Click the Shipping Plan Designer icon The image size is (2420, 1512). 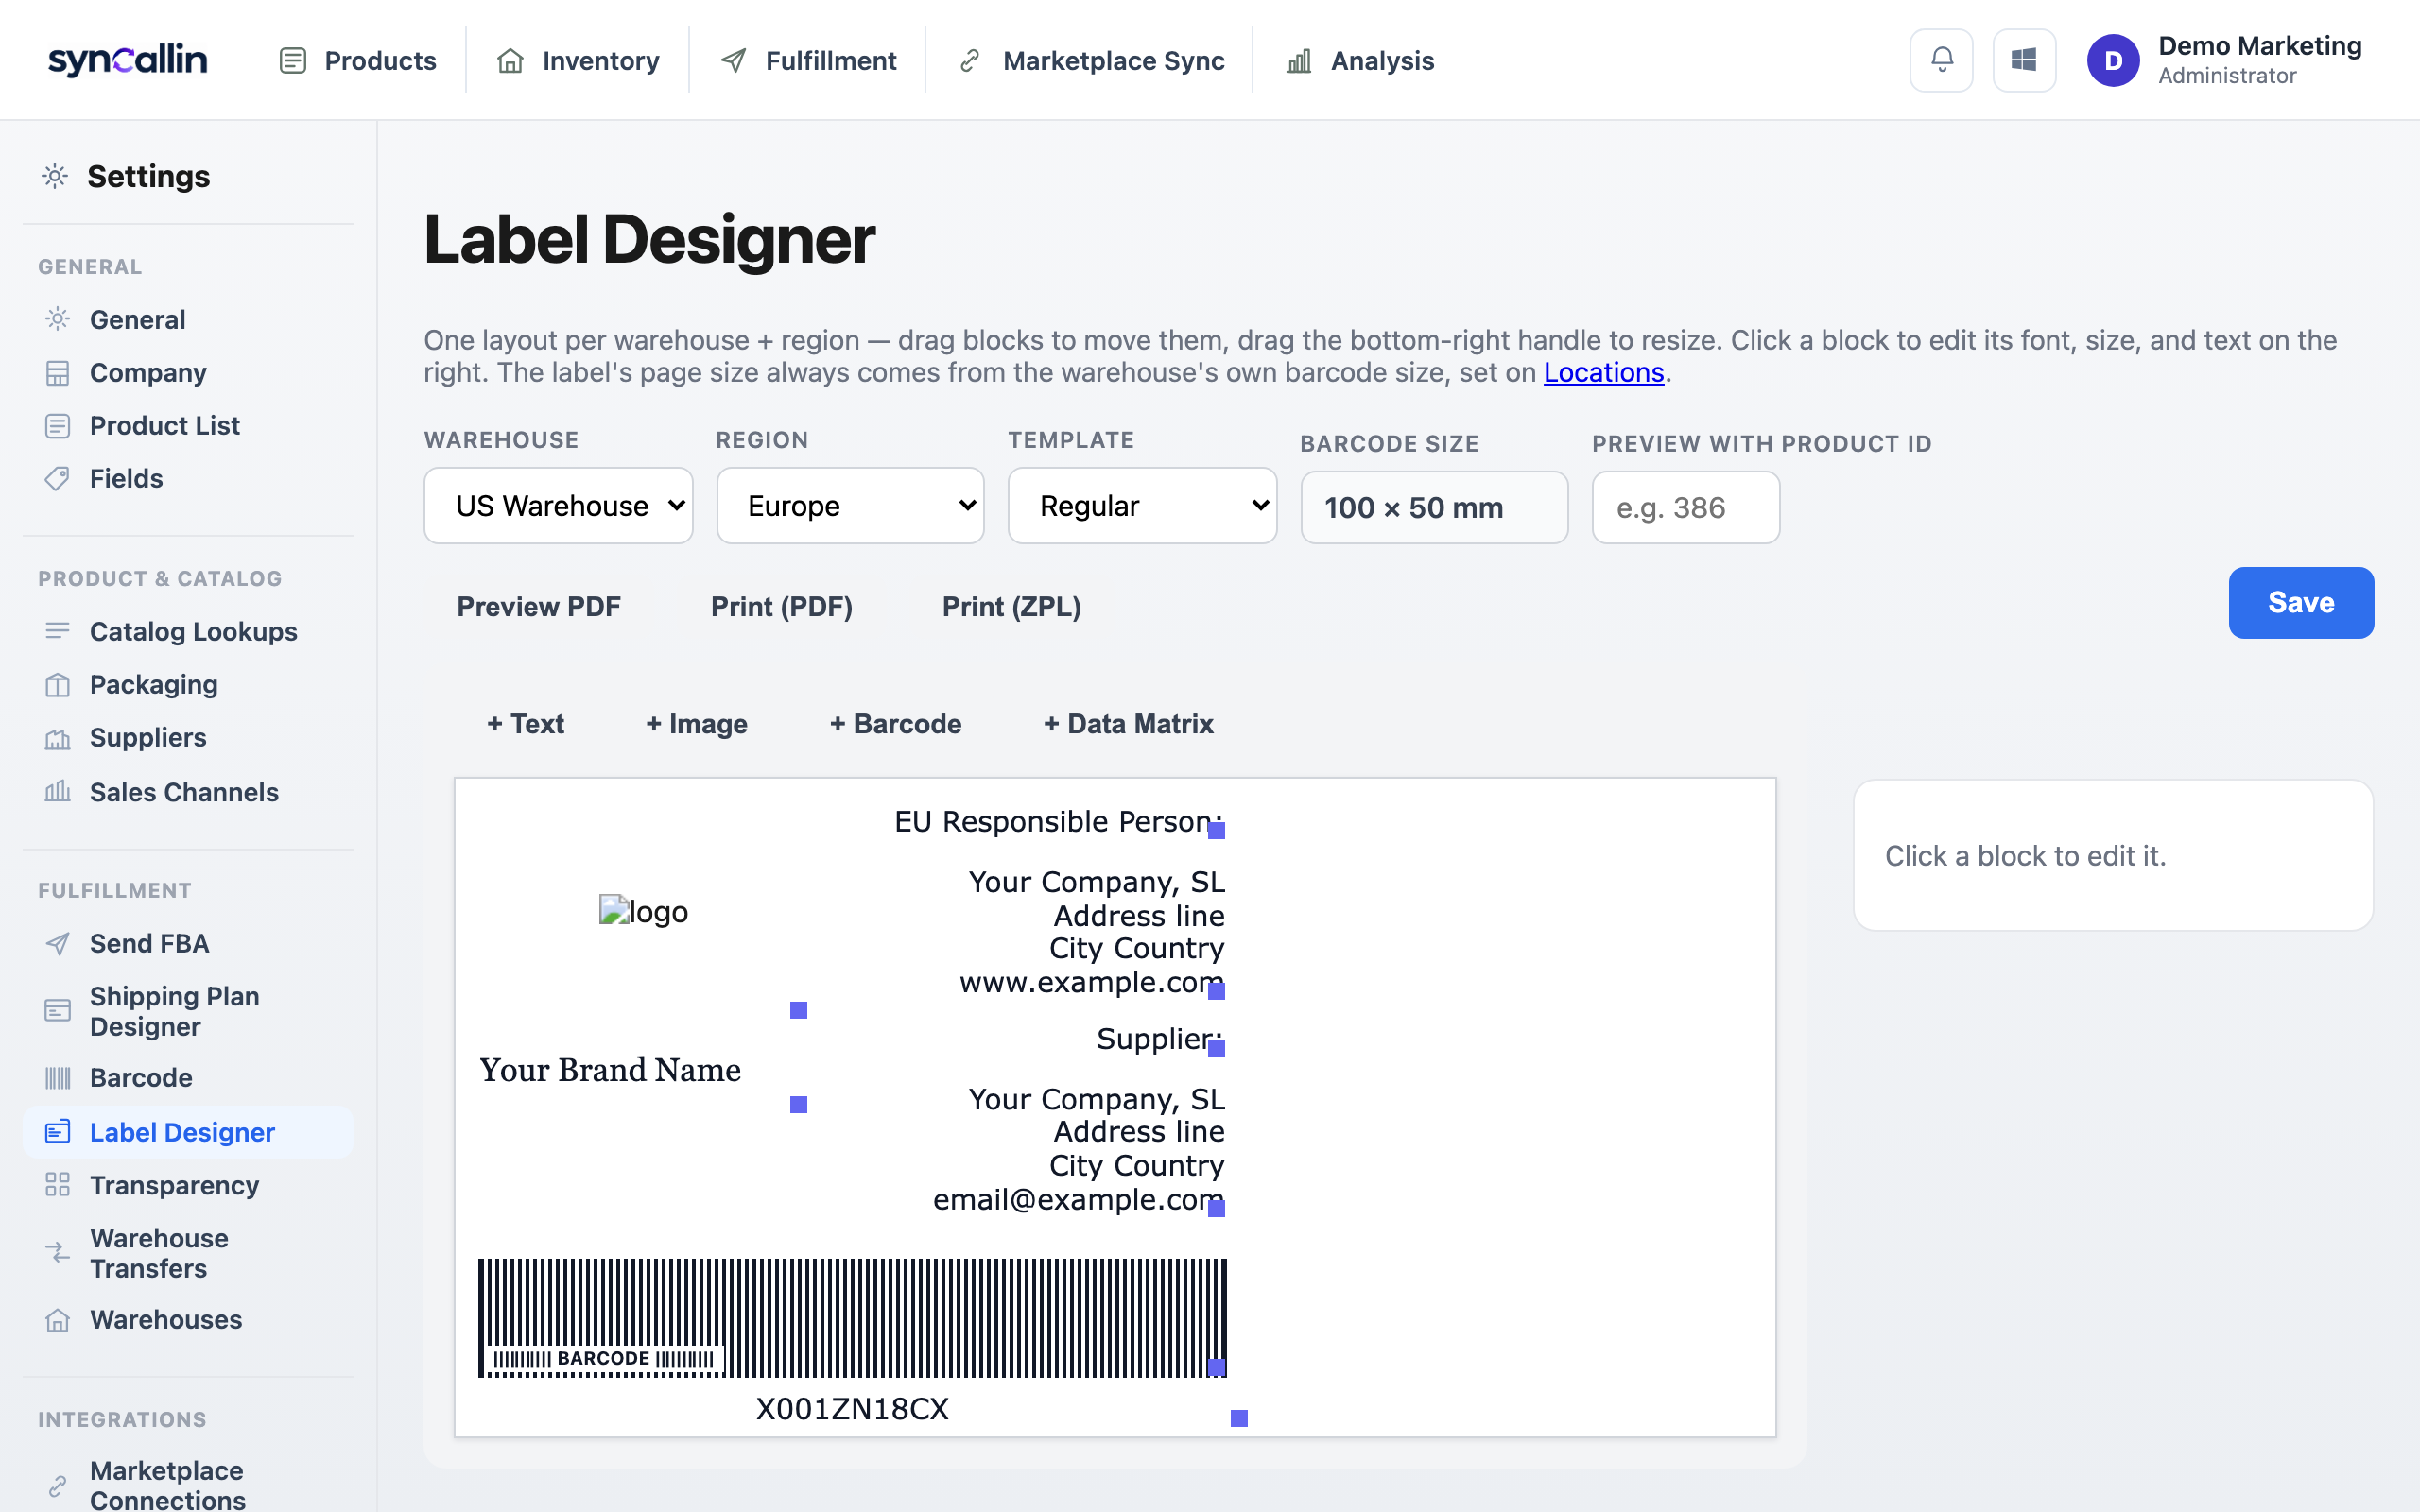(x=58, y=1011)
